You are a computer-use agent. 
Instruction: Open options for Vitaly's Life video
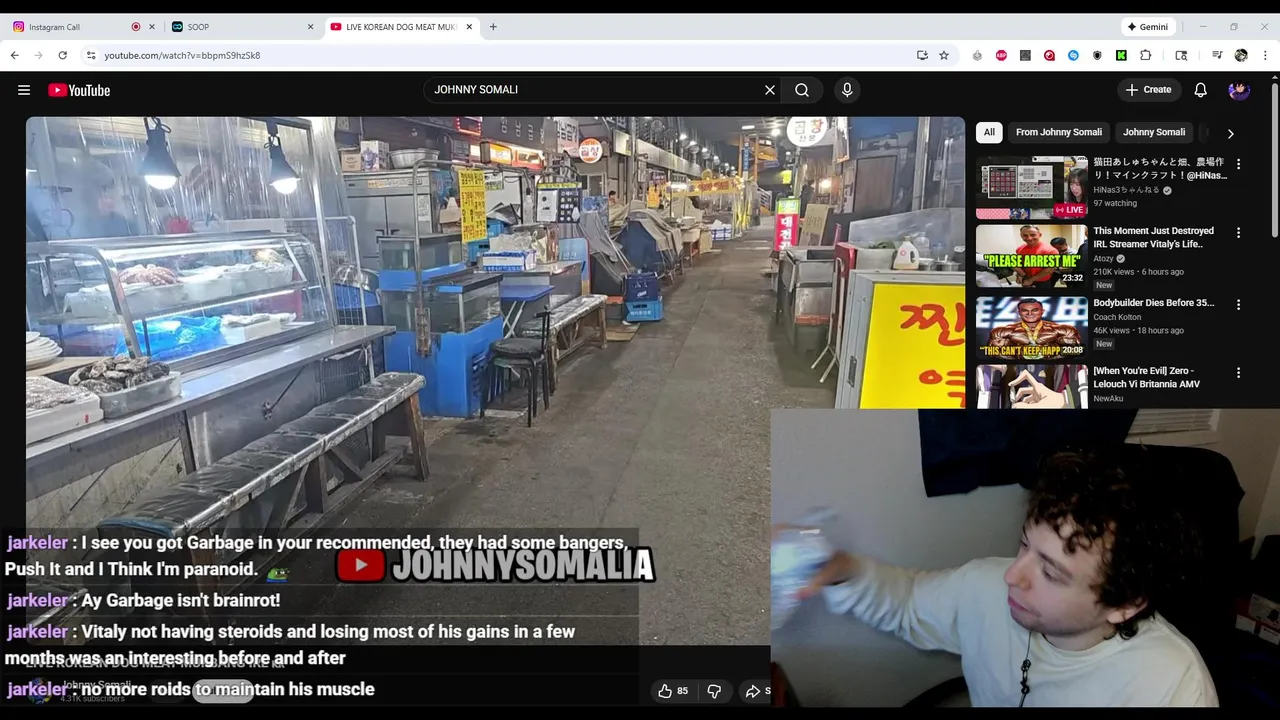[1238, 233]
